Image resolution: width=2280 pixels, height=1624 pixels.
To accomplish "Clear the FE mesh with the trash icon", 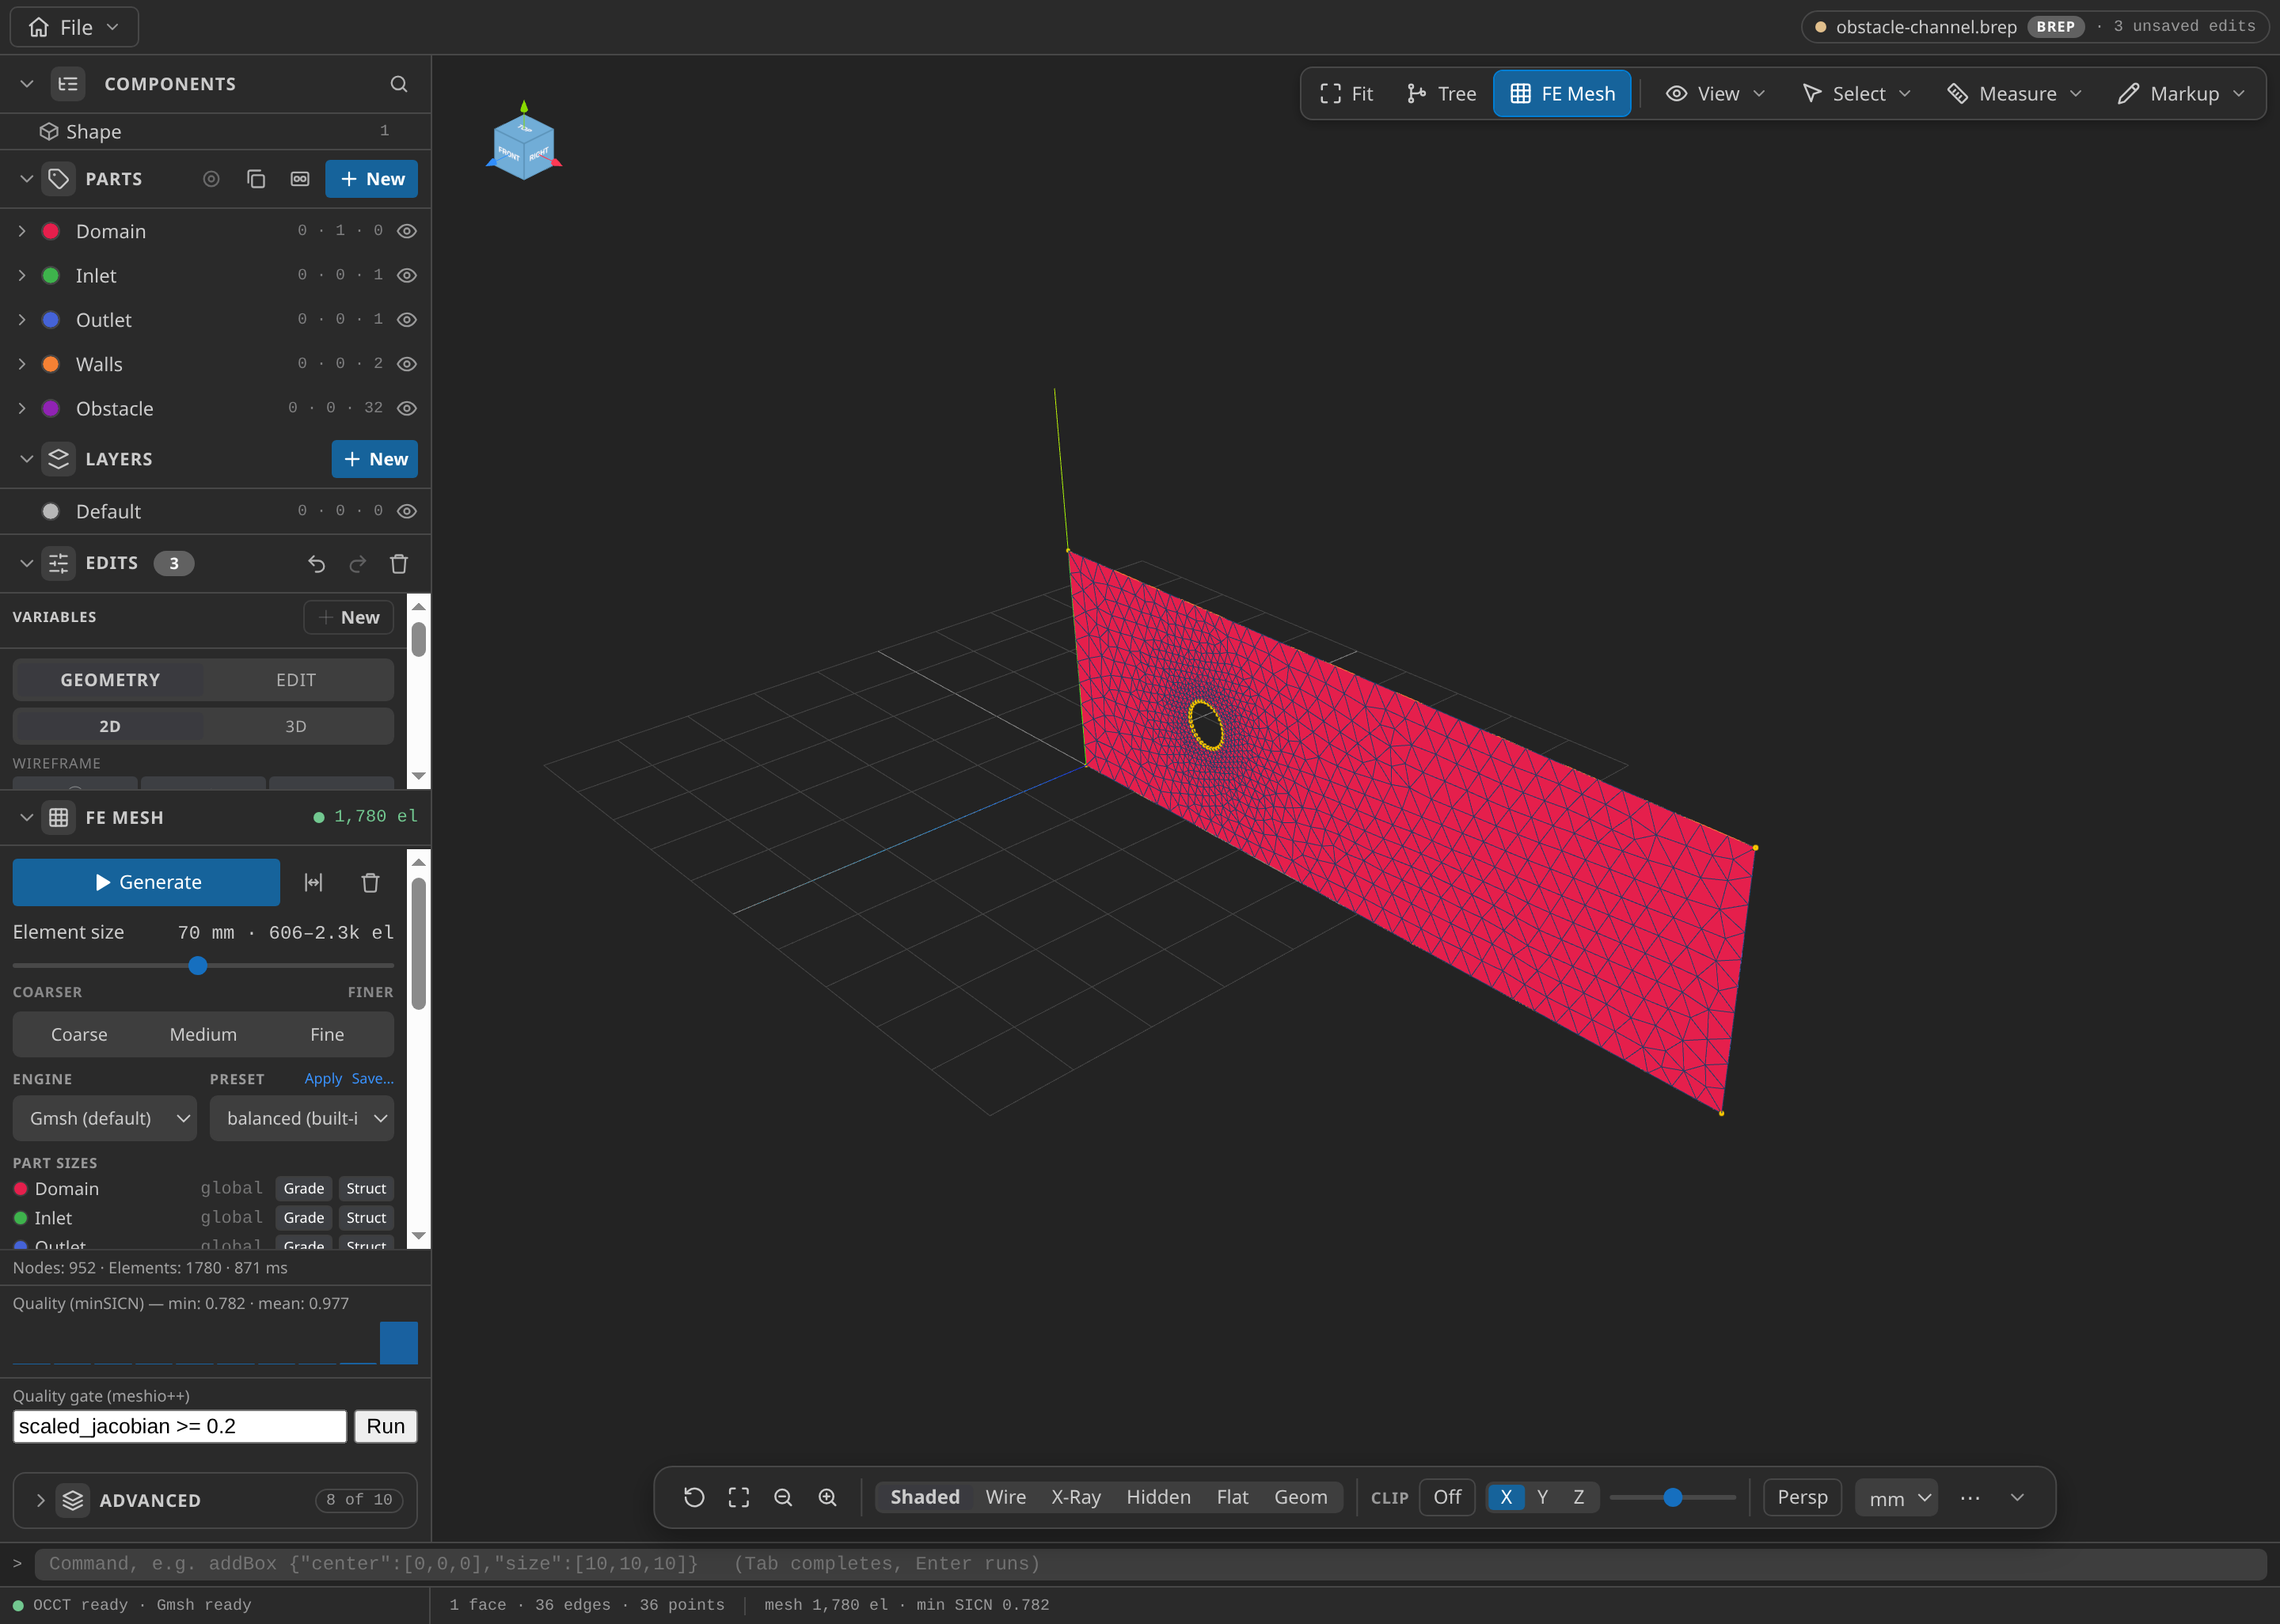I will pos(370,882).
